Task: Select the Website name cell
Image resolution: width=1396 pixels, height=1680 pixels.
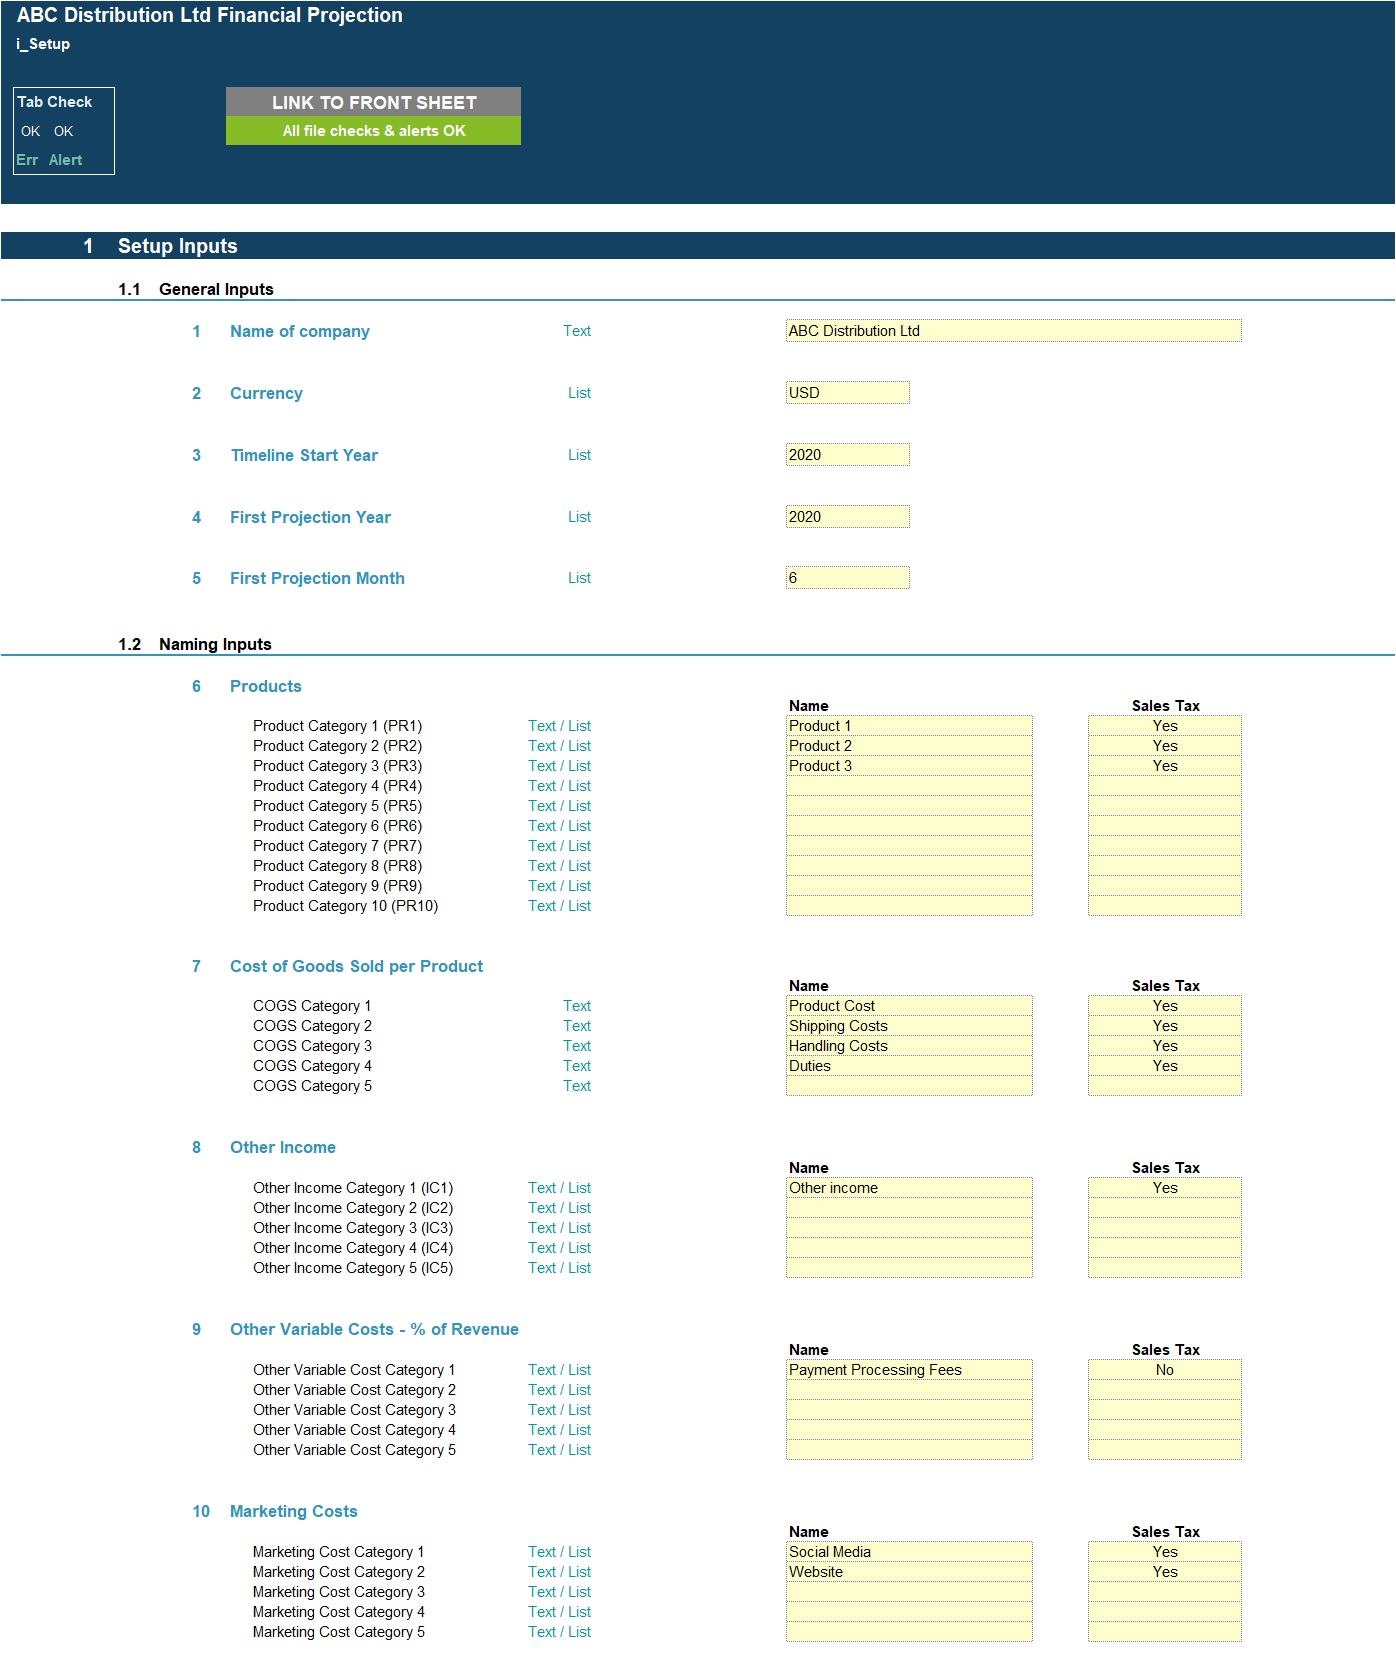Action: click(x=909, y=1572)
